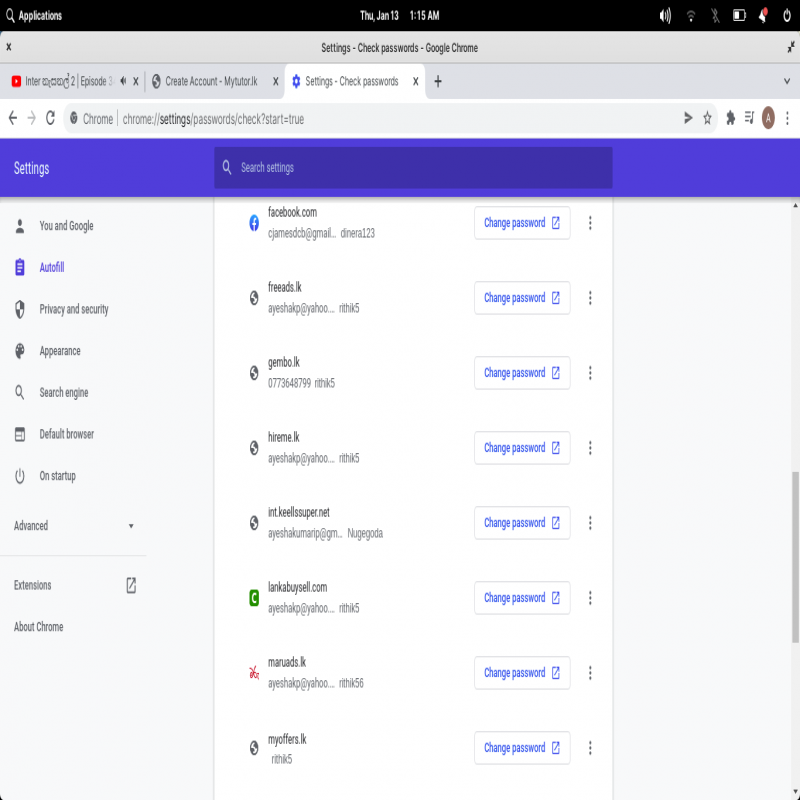Select Privacy and security in sidebar

73,310
